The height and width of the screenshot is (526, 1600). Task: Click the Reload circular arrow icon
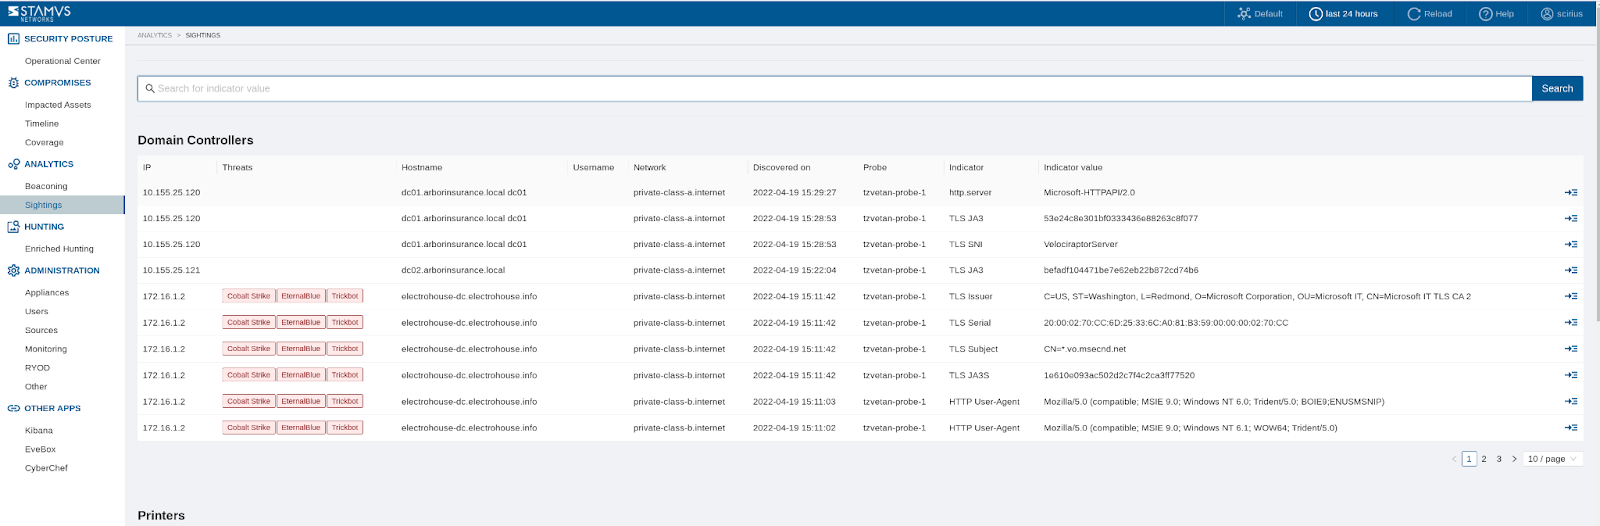1414,14
